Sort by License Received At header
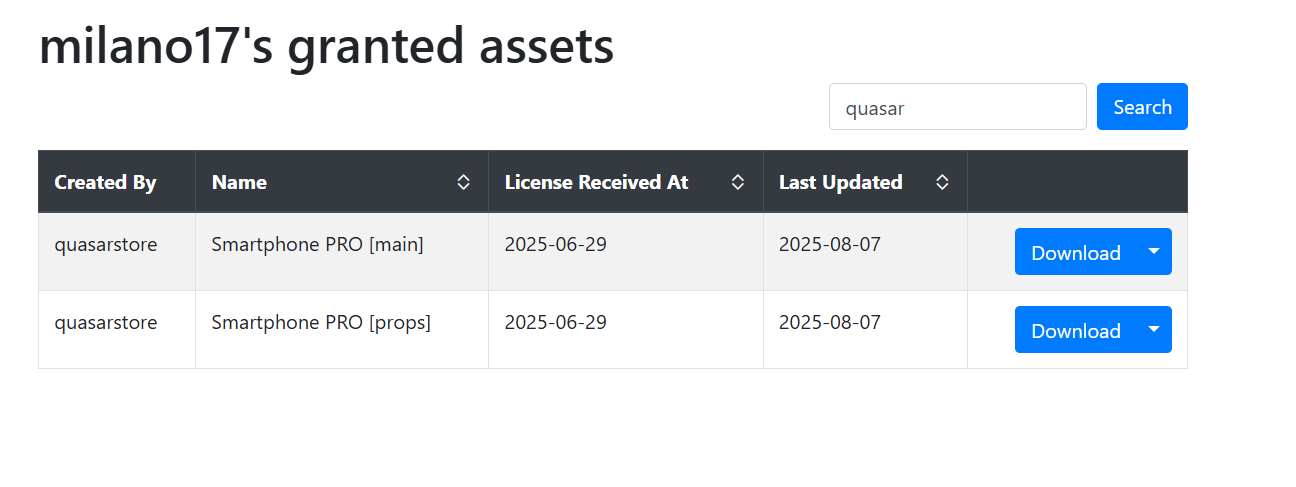 [626, 182]
